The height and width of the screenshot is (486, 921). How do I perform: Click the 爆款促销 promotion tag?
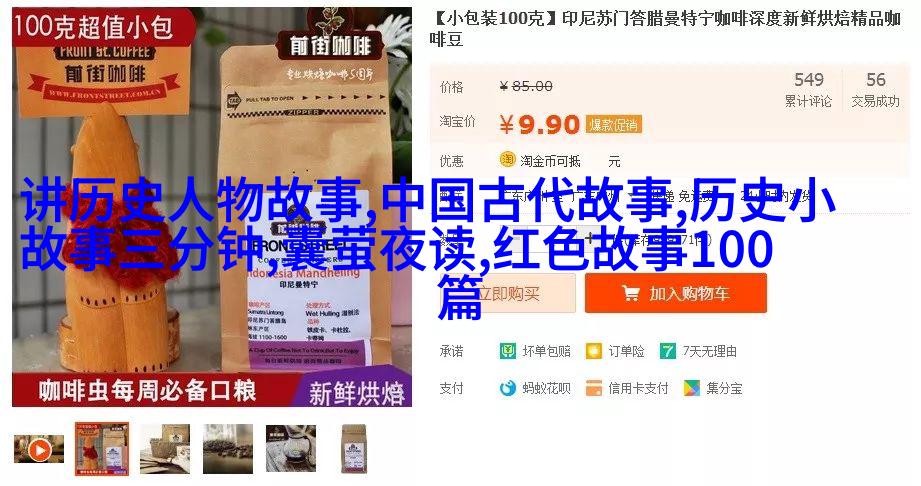click(613, 124)
